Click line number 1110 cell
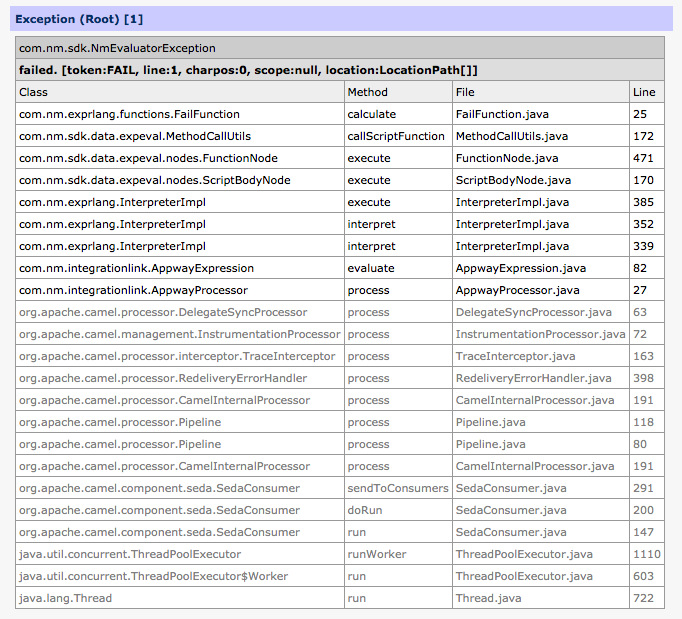The height and width of the screenshot is (619, 682). (647, 554)
